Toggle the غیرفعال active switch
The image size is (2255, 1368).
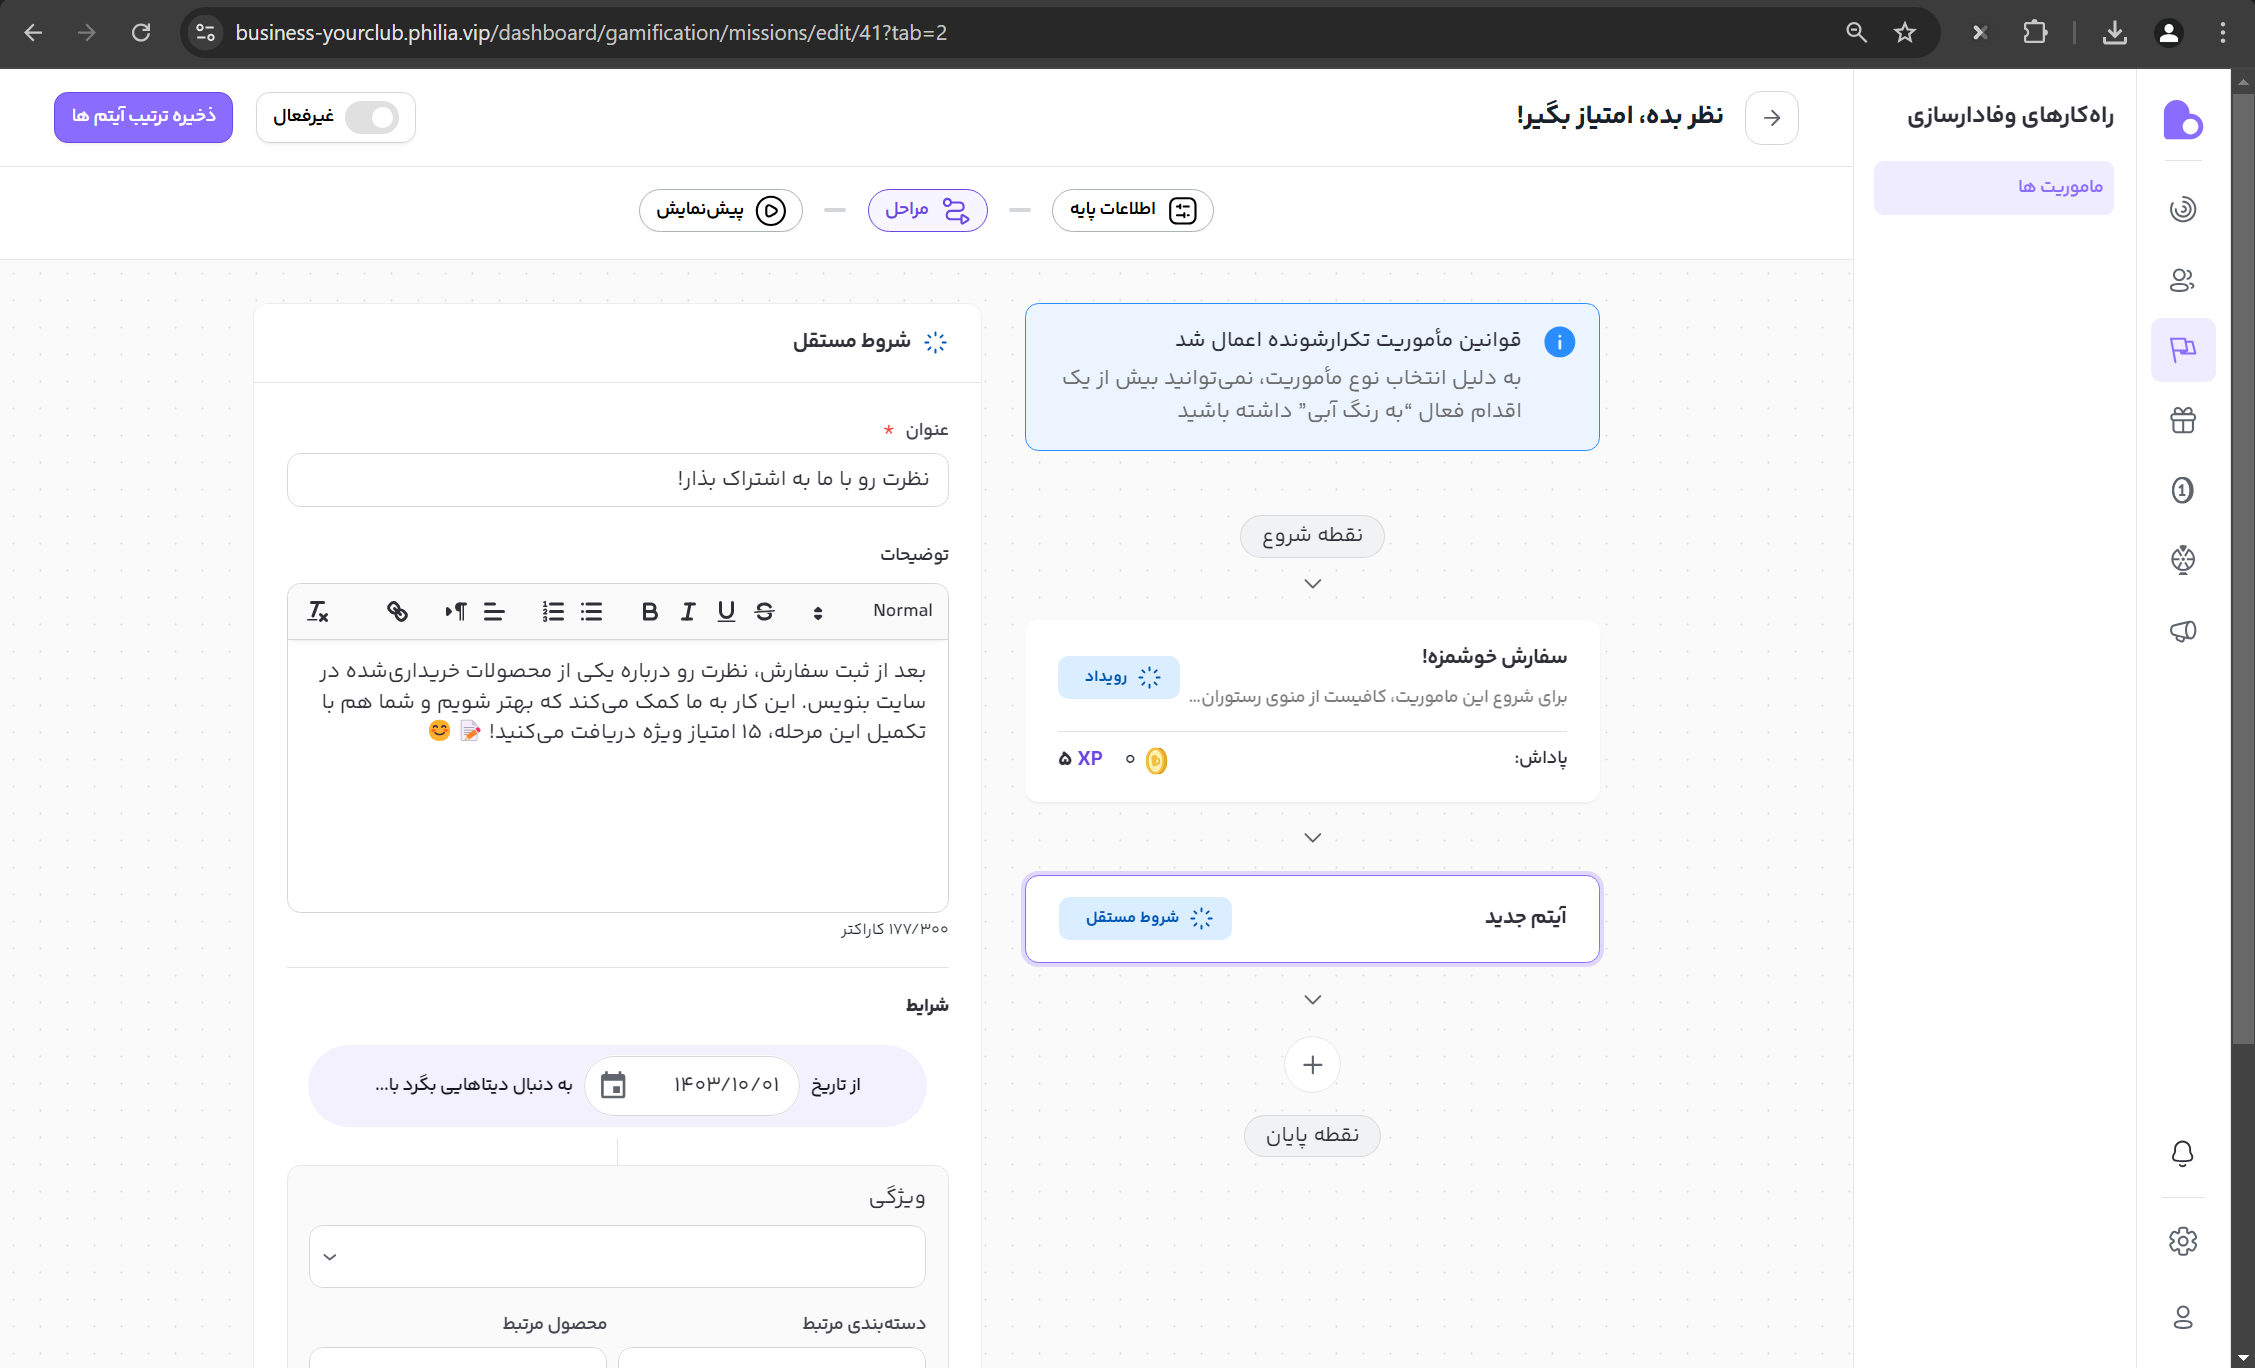[x=372, y=117]
